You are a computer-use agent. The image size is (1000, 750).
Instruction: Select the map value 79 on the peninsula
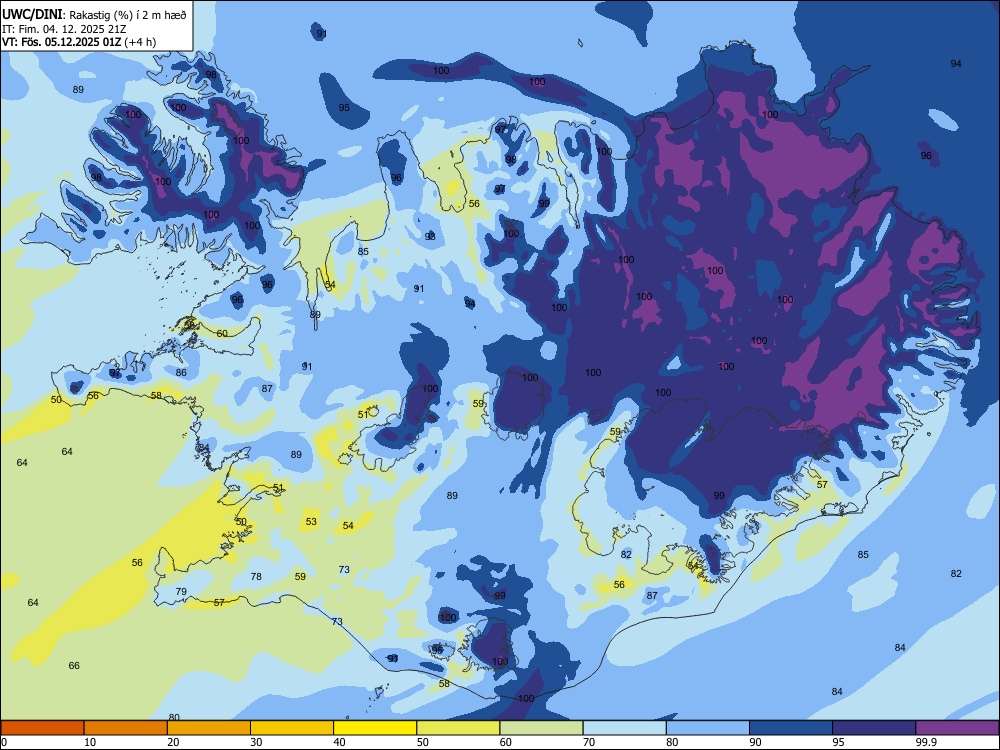181,591
